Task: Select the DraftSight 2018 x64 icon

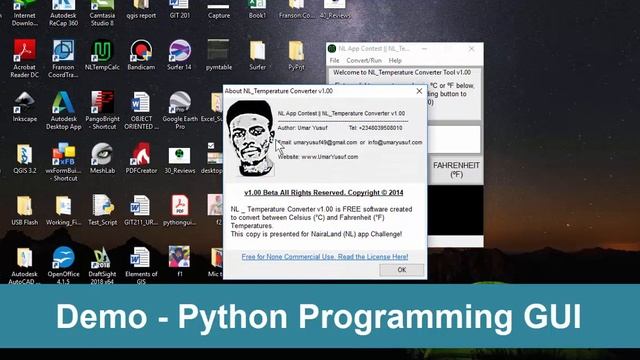Action: (x=102, y=265)
